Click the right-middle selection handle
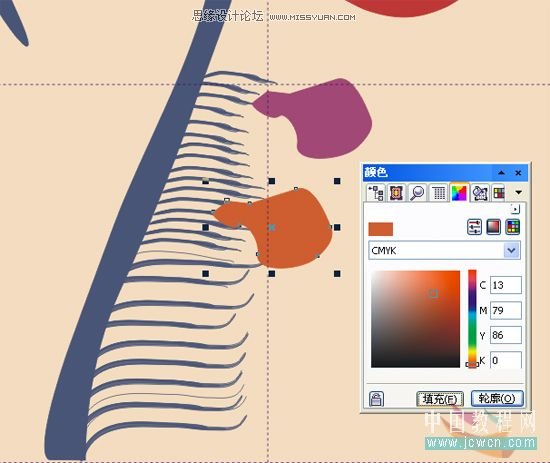 337,227
